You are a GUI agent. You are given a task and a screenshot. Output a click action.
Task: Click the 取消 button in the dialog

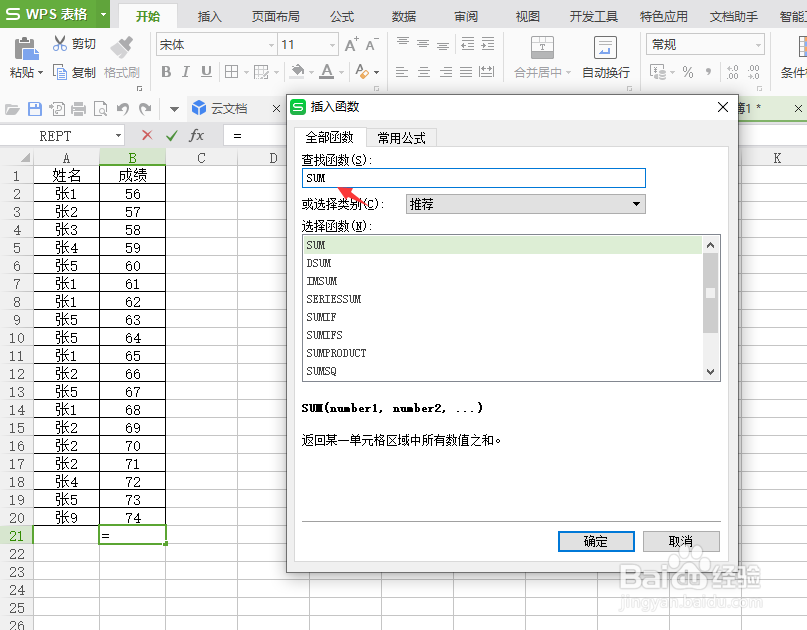point(681,541)
